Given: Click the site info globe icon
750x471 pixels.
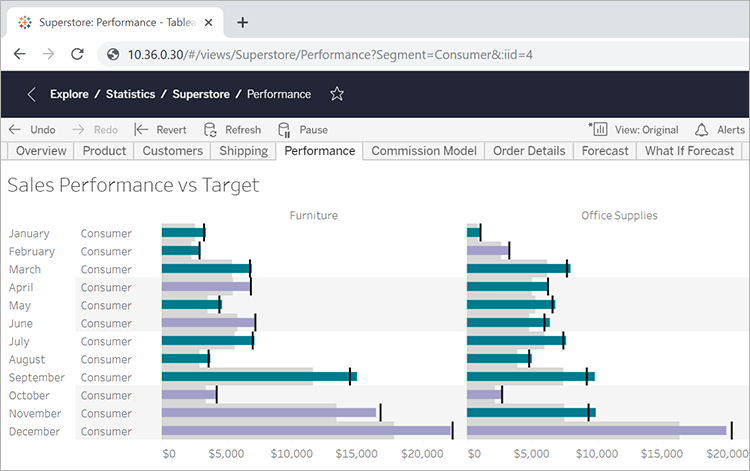Looking at the screenshot, I should click(113, 55).
